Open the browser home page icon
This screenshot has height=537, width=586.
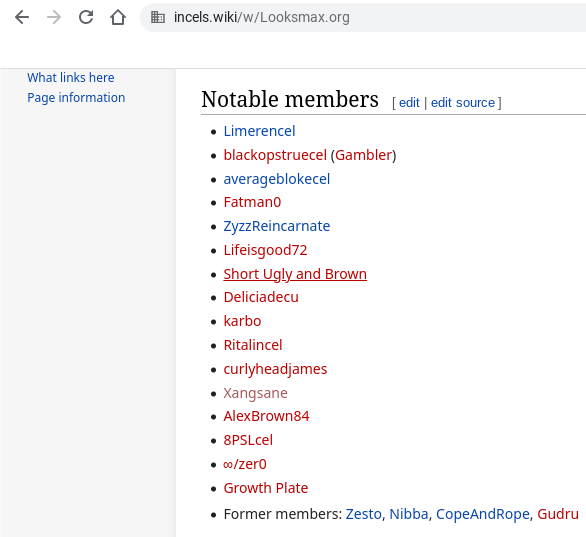pyautogui.click(x=118, y=17)
